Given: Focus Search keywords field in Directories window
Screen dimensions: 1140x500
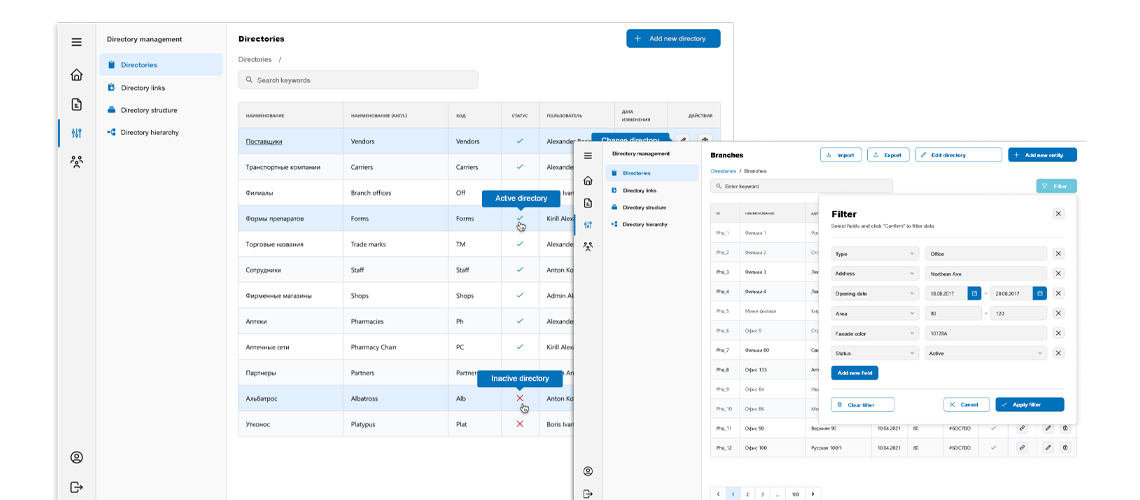Looking at the screenshot, I should tap(358, 80).
